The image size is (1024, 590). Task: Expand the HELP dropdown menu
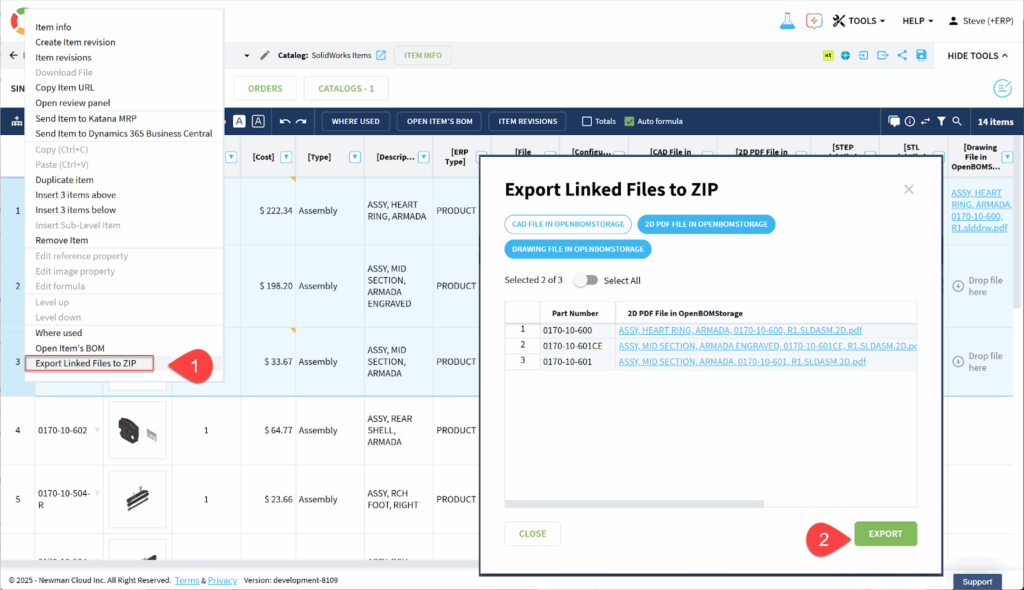click(x=917, y=21)
